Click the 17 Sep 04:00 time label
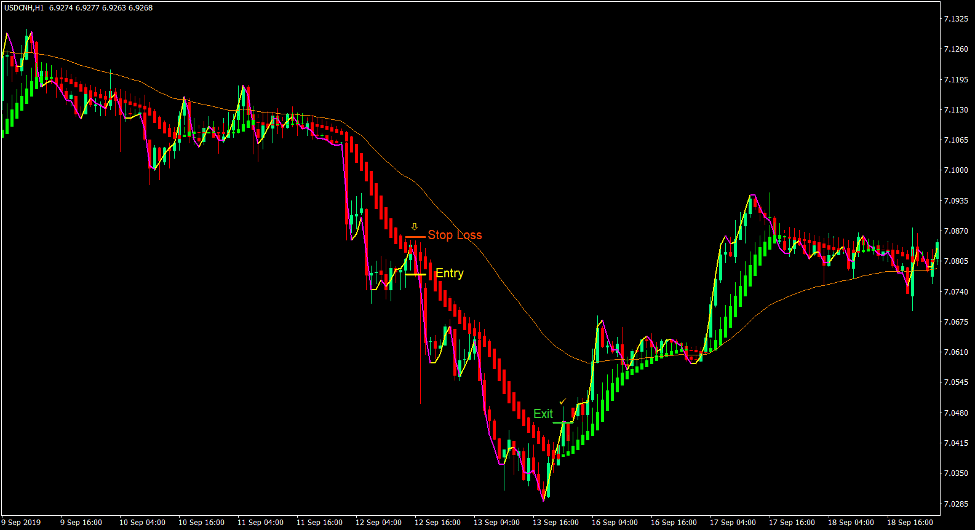 [731, 522]
